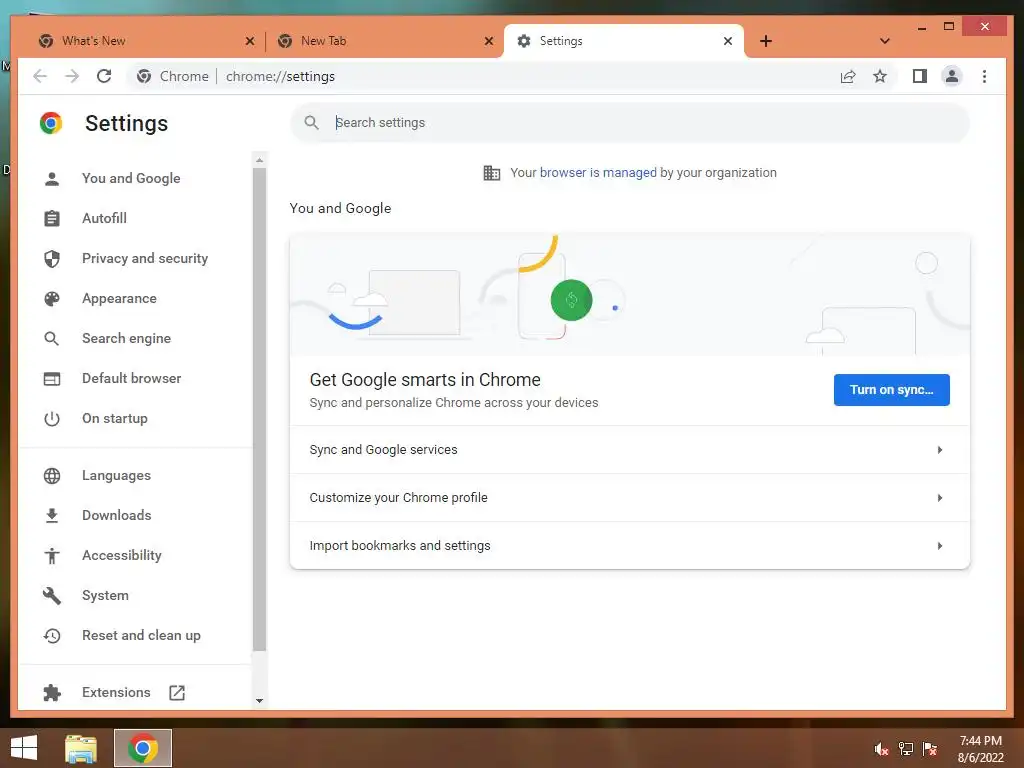Click the forward navigation arrow
The height and width of the screenshot is (768, 1024).
pyautogui.click(x=72, y=76)
